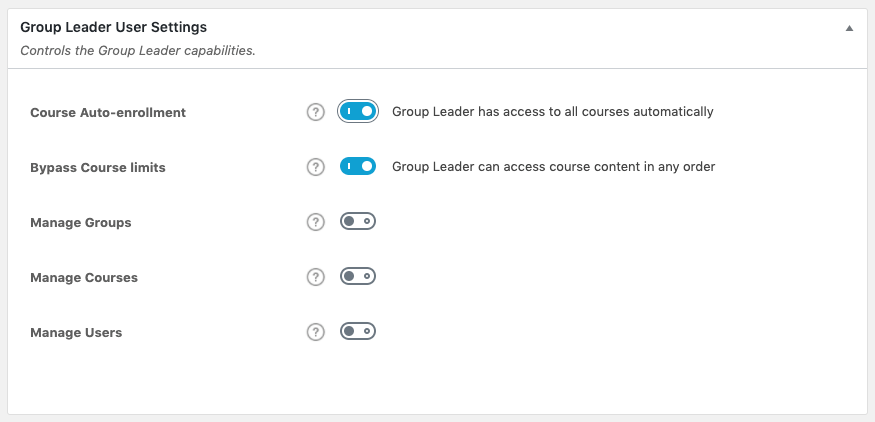Collapse the Group Leader User Settings panel

[x=849, y=29]
